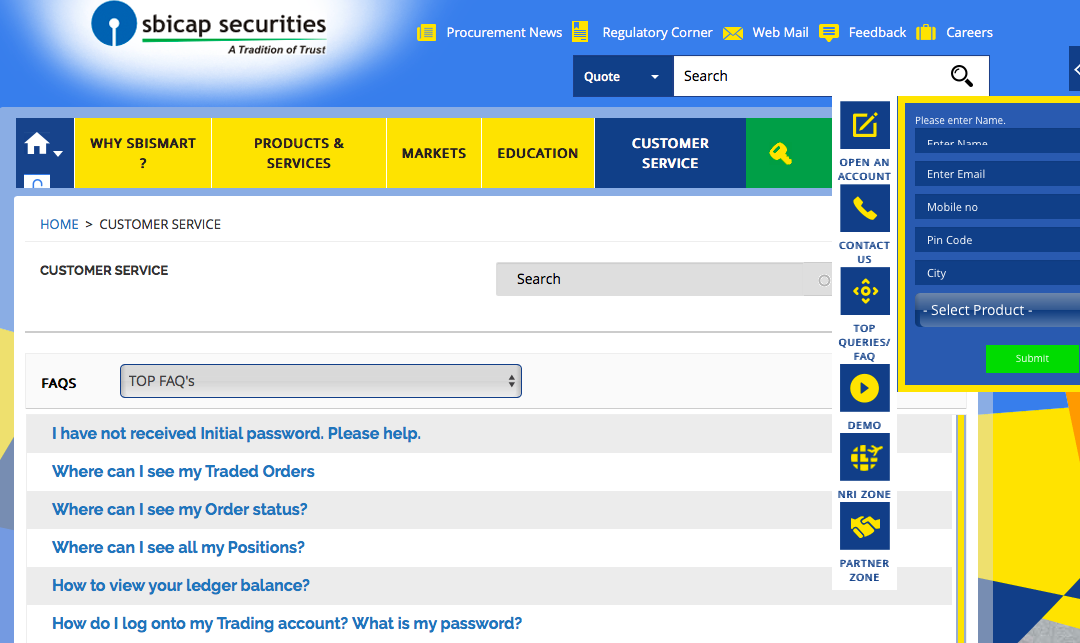
Task: Open the NRI Zone globe icon
Action: [864, 457]
